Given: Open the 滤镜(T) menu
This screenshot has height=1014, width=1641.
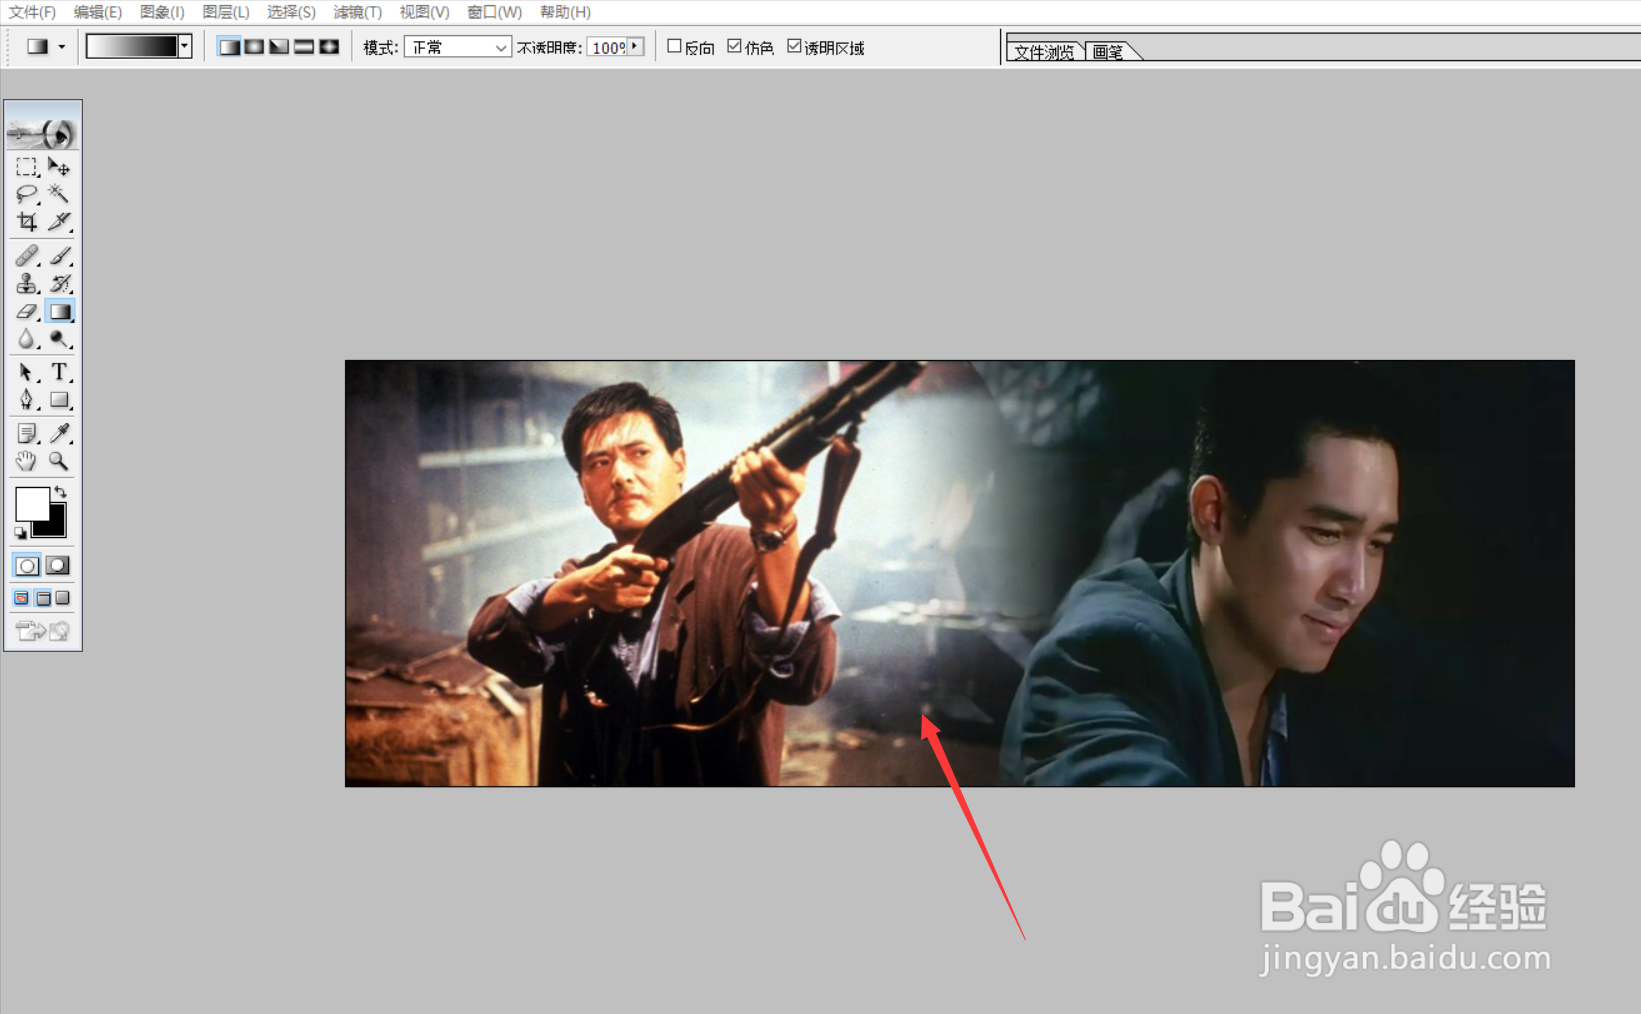Looking at the screenshot, I should [357, 12].
